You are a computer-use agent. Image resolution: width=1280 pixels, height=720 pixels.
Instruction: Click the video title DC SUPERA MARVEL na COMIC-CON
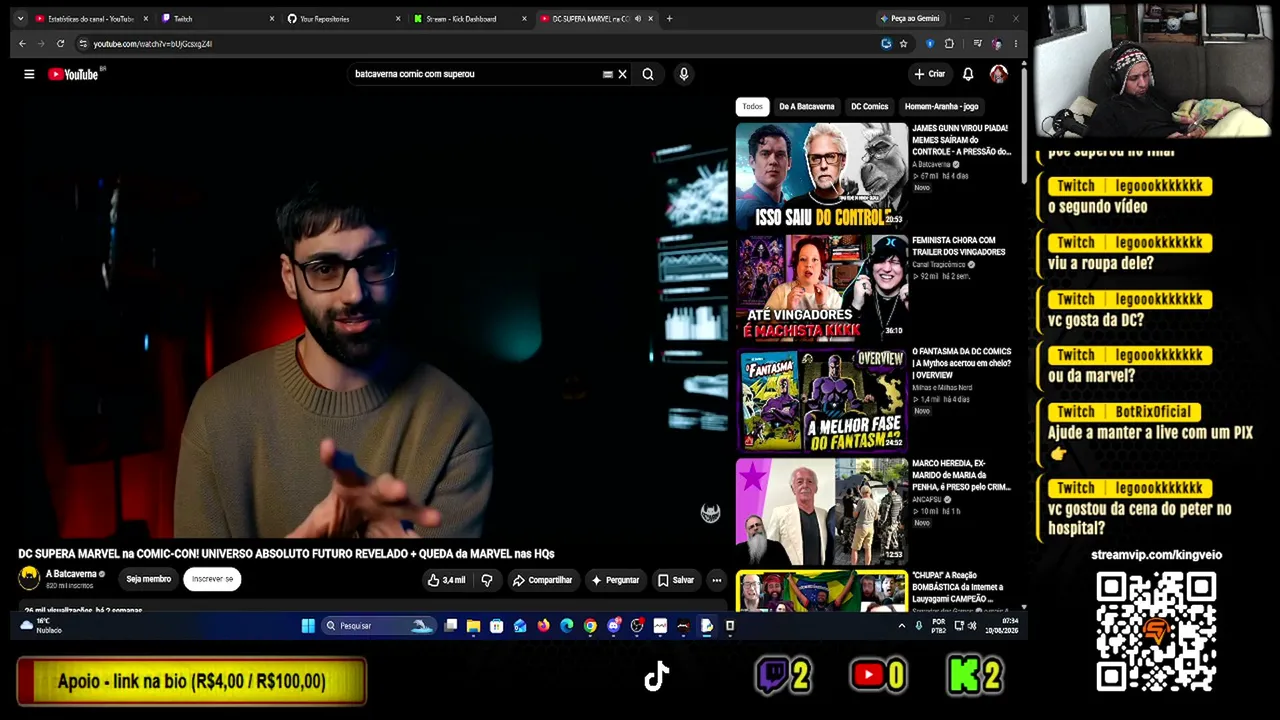coord(286,553)
